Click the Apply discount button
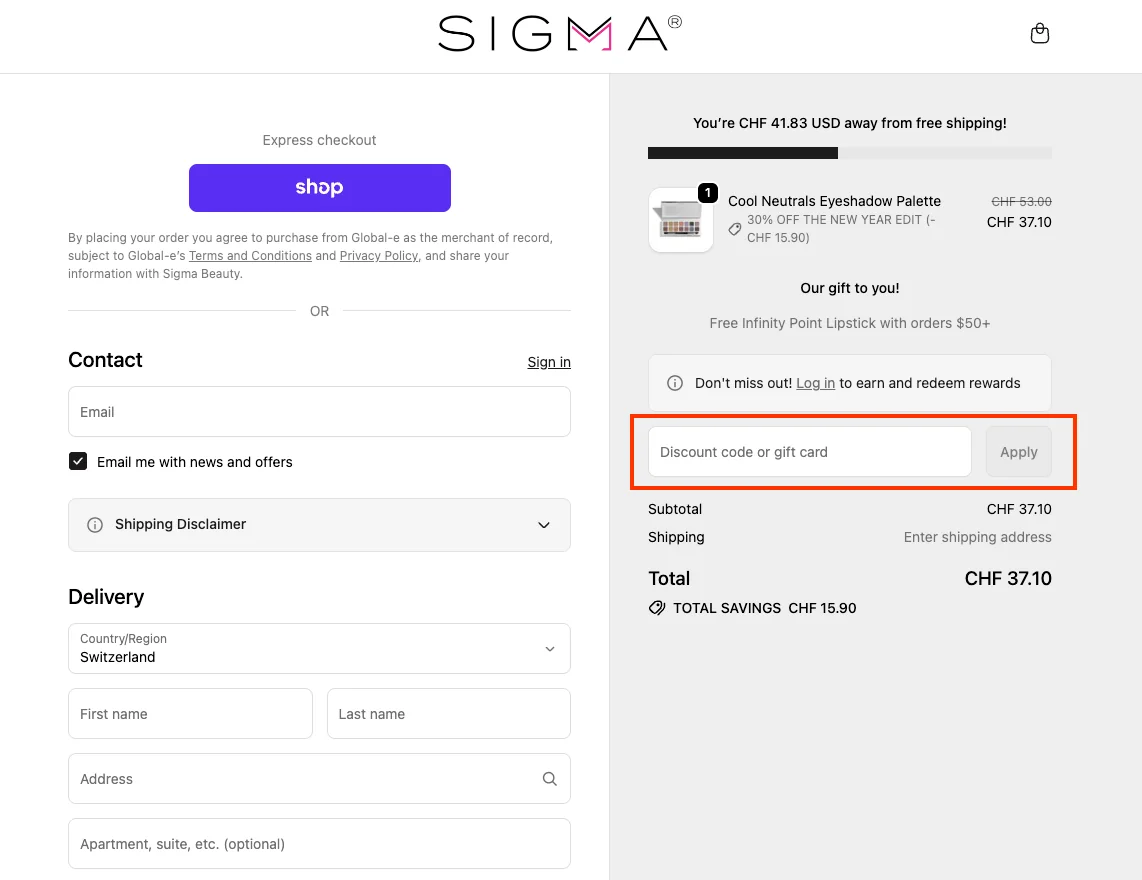Viewport: 1142px width, 880px height. point(1018,451)
